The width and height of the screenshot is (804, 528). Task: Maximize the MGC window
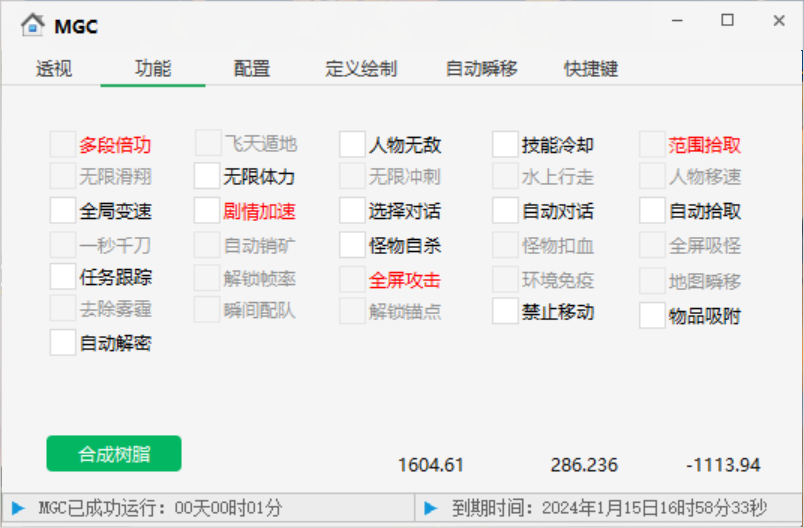[x=727, y=20]
